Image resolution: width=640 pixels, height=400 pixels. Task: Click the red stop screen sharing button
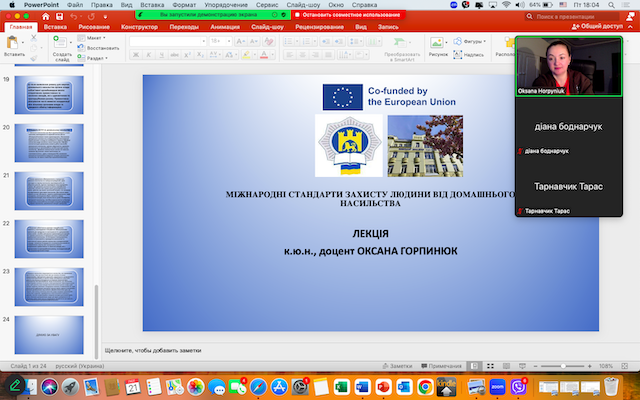(349, 15)
